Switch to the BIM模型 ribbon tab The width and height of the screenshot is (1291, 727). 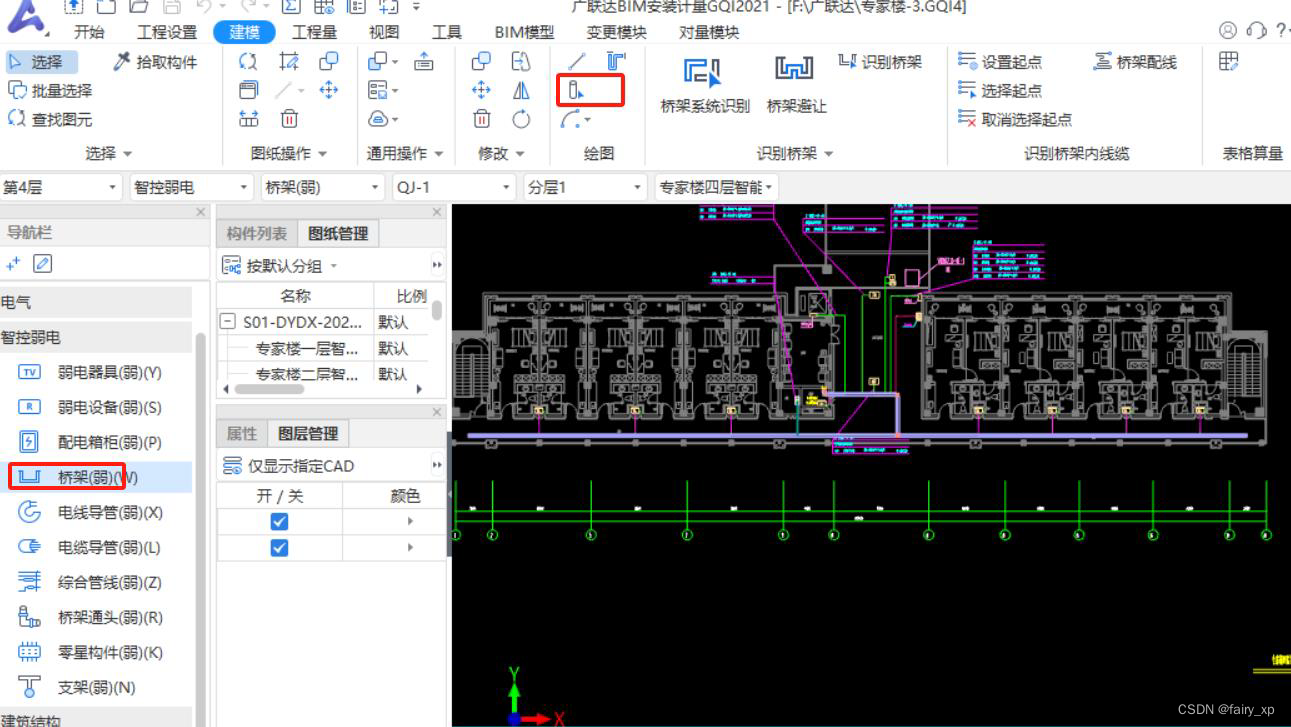point(524,32)
